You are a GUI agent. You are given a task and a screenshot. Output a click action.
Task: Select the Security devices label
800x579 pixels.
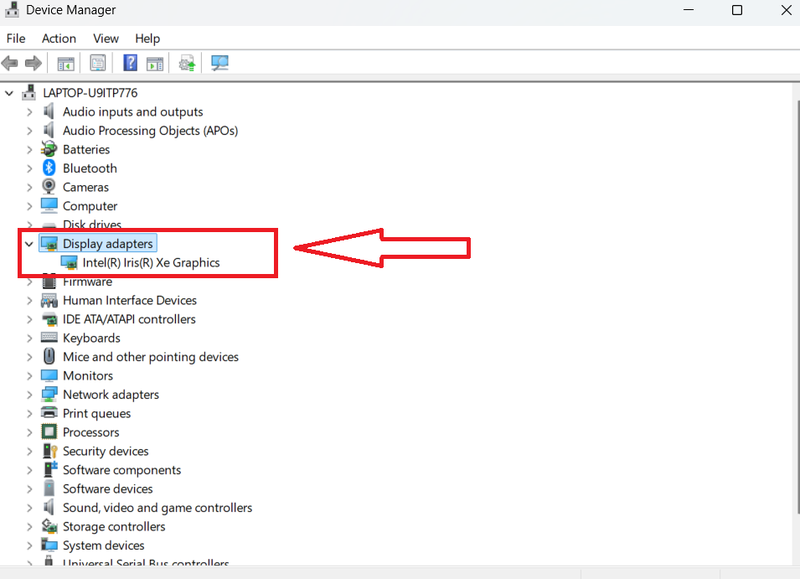pyautogui.click(x=106, y=451)
